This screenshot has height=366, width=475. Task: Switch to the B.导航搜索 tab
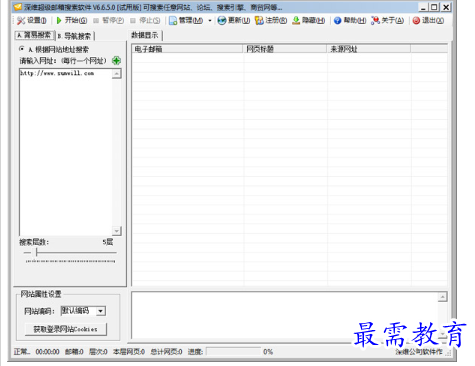click(74, 36)
